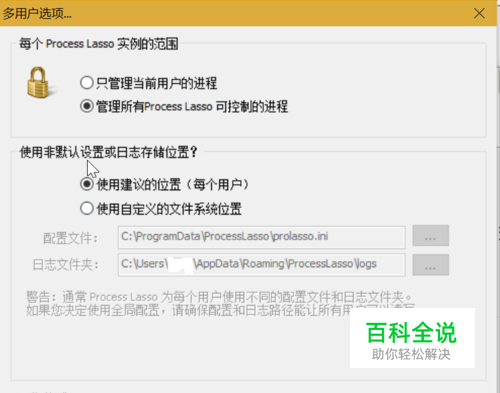Viewport: 500px width, 393px height.
Task: Close the 多用户选项 dialog
Action: tap(479, 13)
